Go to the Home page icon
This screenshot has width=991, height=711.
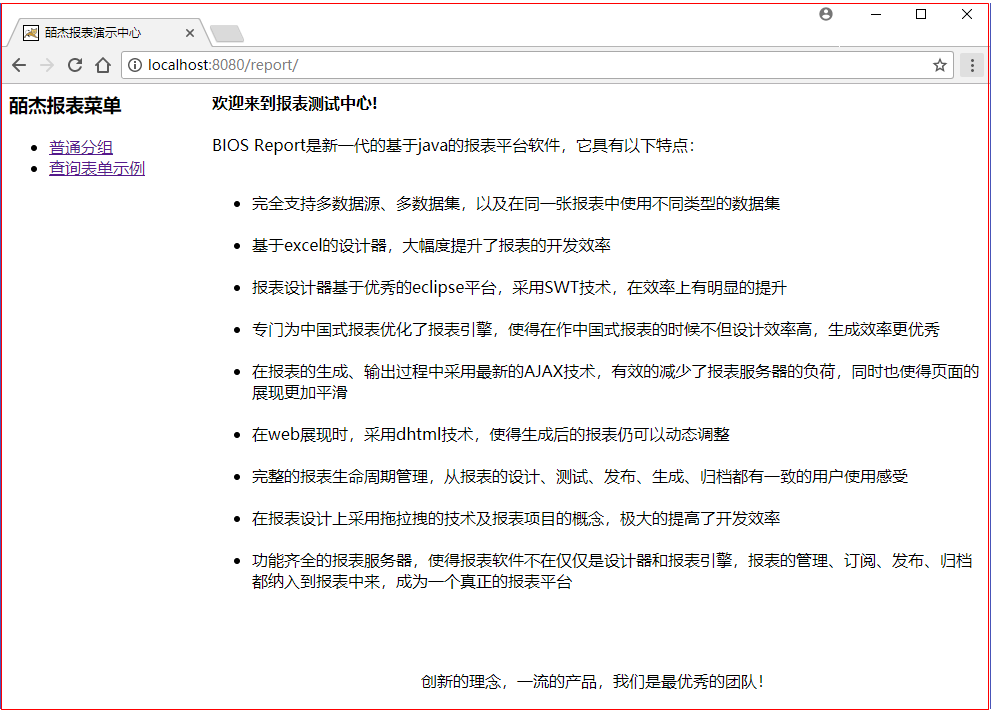click(x=102, y=65)
